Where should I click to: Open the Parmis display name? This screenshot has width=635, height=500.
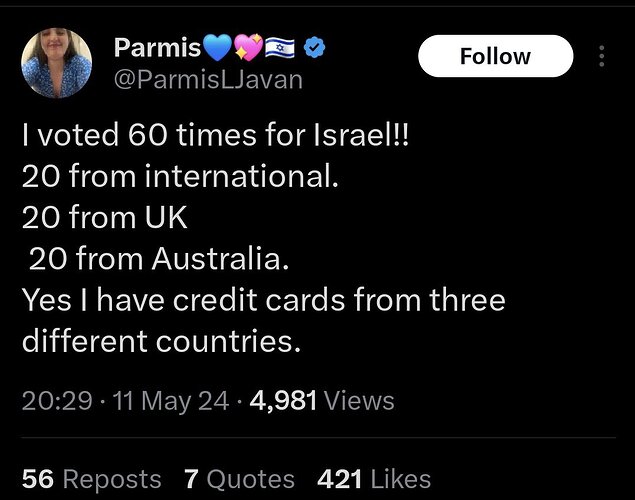point(158,48)
